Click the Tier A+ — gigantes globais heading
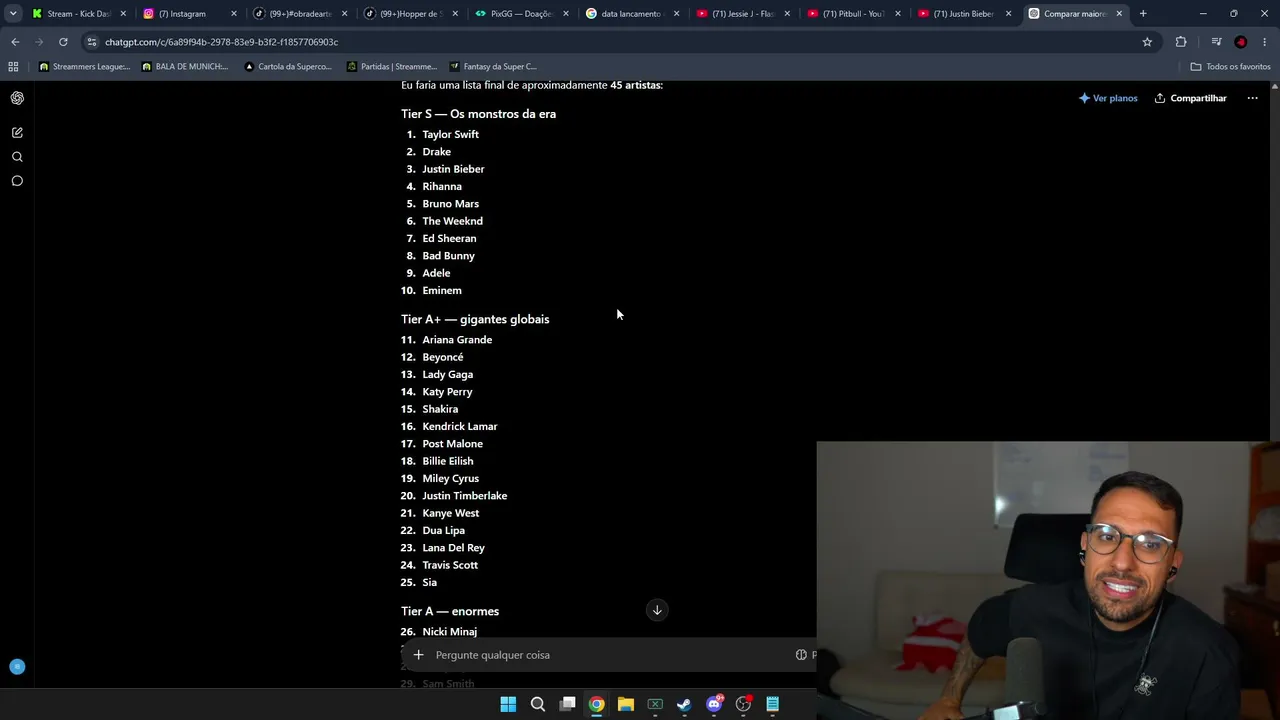Image resolution: width=1280 pixels, height=720 pixels. tap(475, 319)
